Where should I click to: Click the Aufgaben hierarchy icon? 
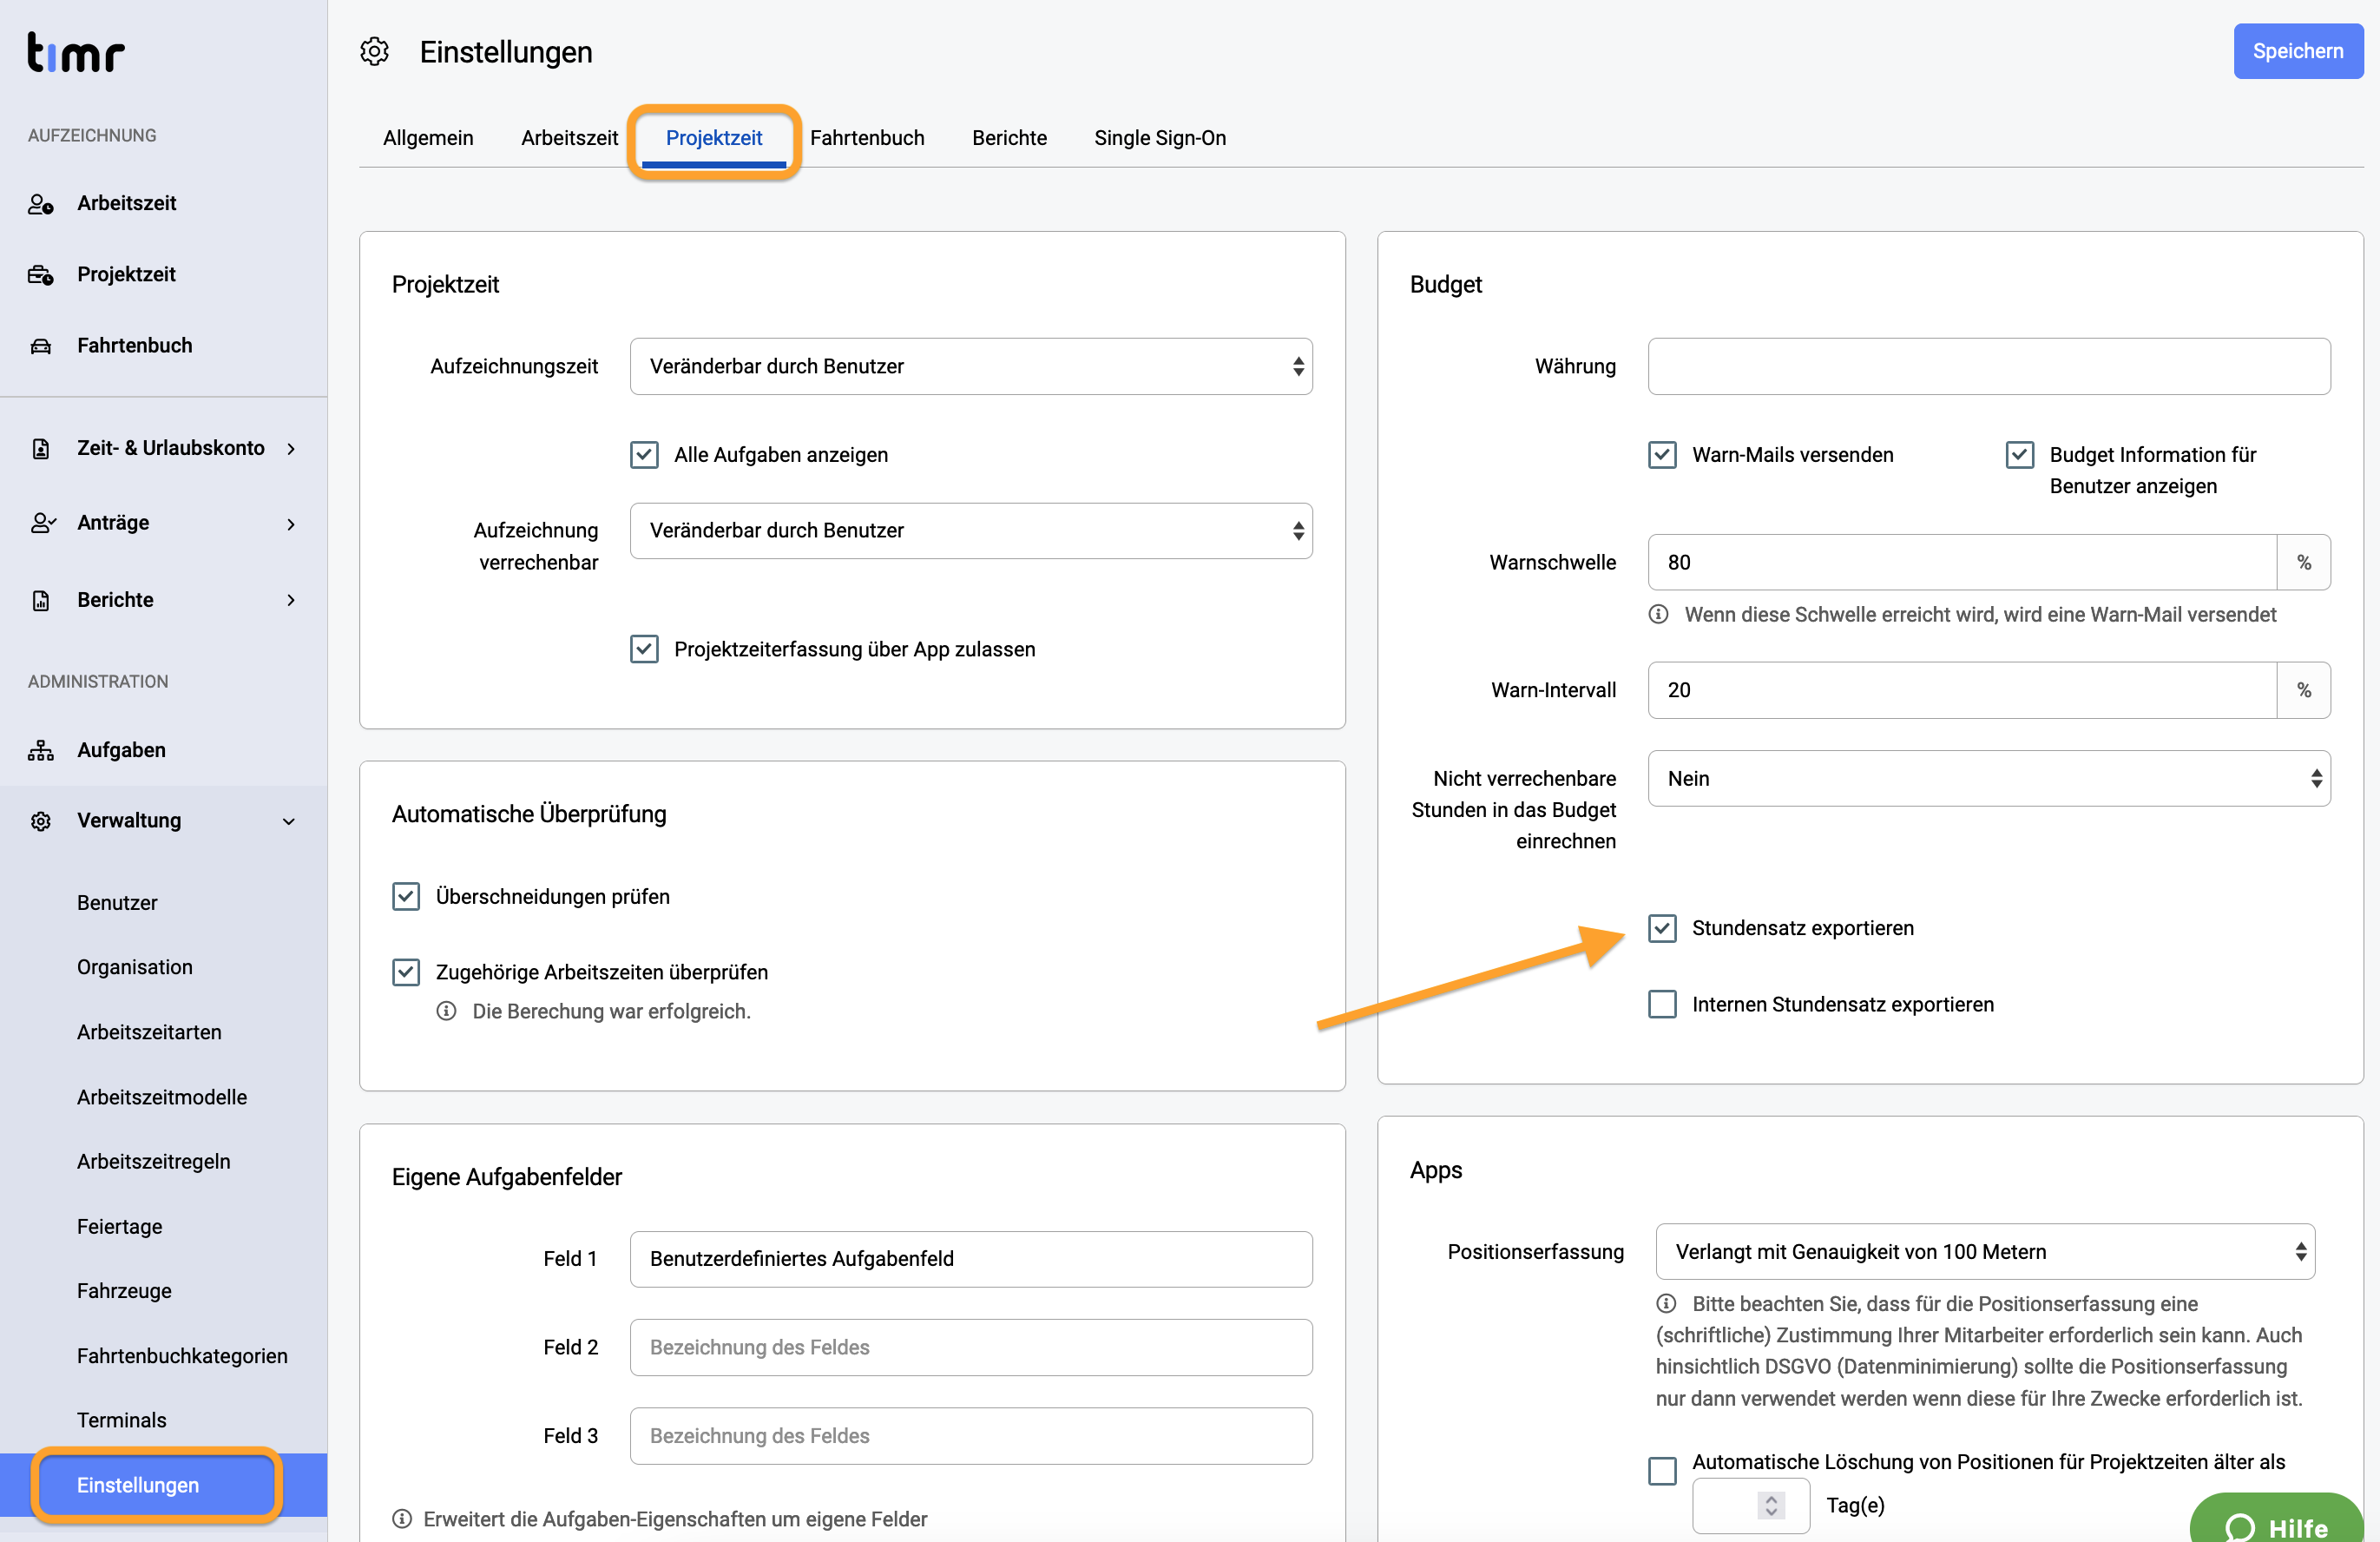tap(40, 750)
